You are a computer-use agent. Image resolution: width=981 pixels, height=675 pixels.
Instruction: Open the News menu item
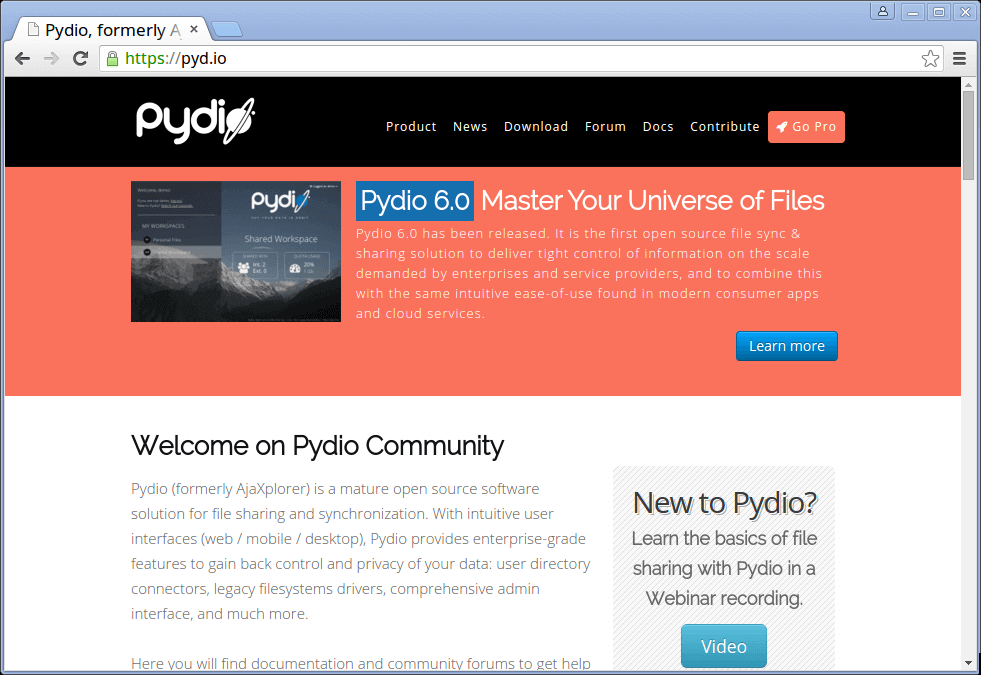tap(470, 127)
